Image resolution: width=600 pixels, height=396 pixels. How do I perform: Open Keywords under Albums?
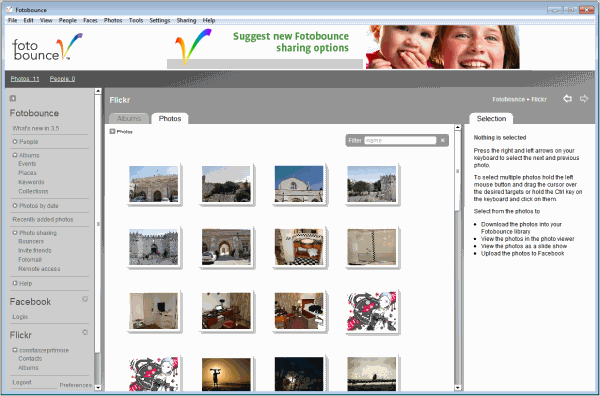(x=31, y=182)
